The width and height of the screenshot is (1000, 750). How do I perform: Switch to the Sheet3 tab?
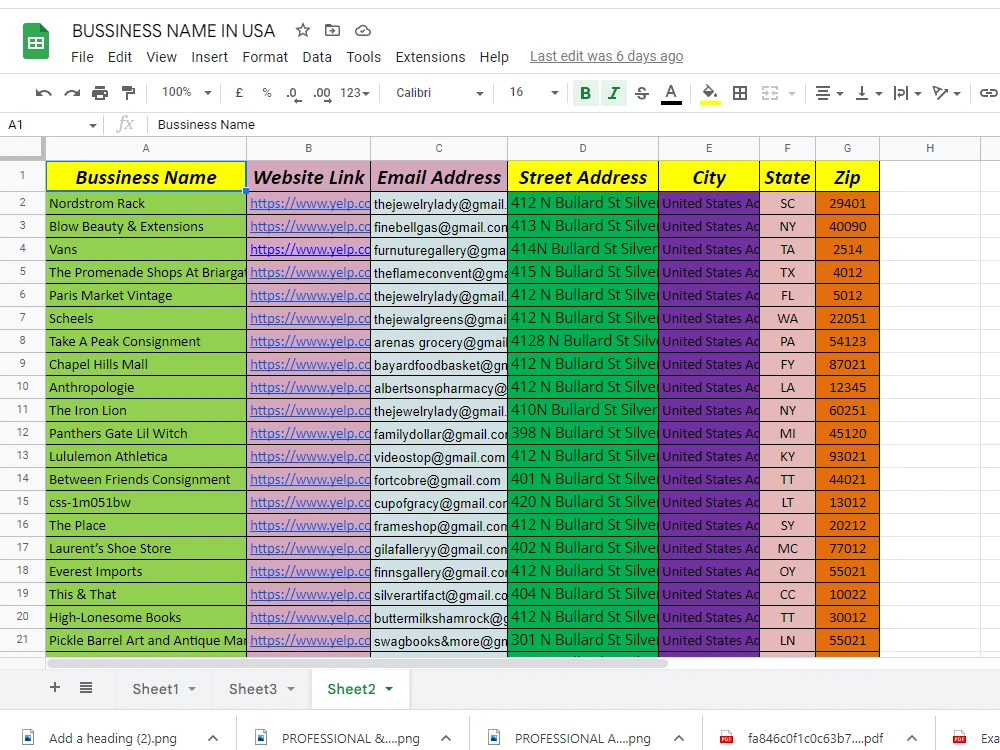(253, 689)
